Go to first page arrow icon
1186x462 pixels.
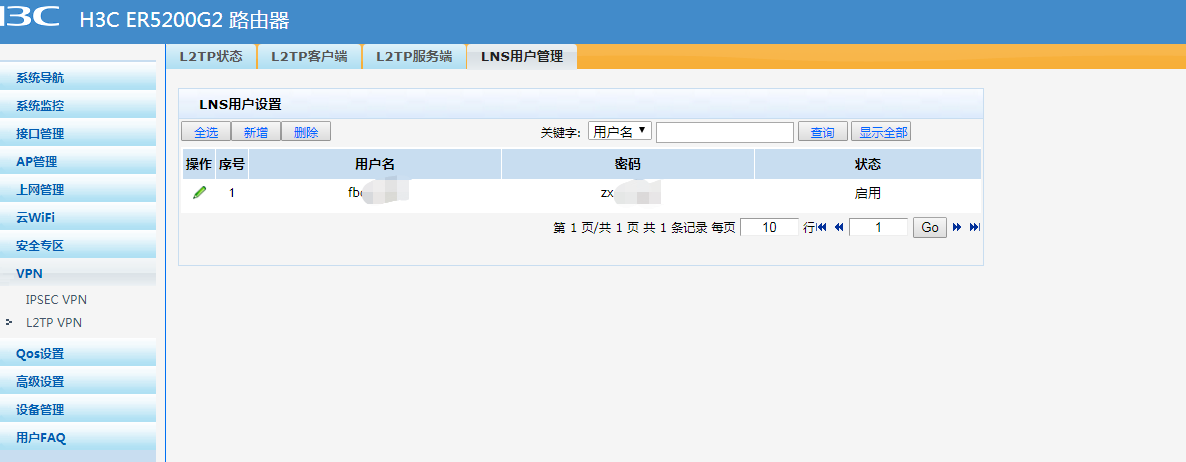click(x=822, y=227)
